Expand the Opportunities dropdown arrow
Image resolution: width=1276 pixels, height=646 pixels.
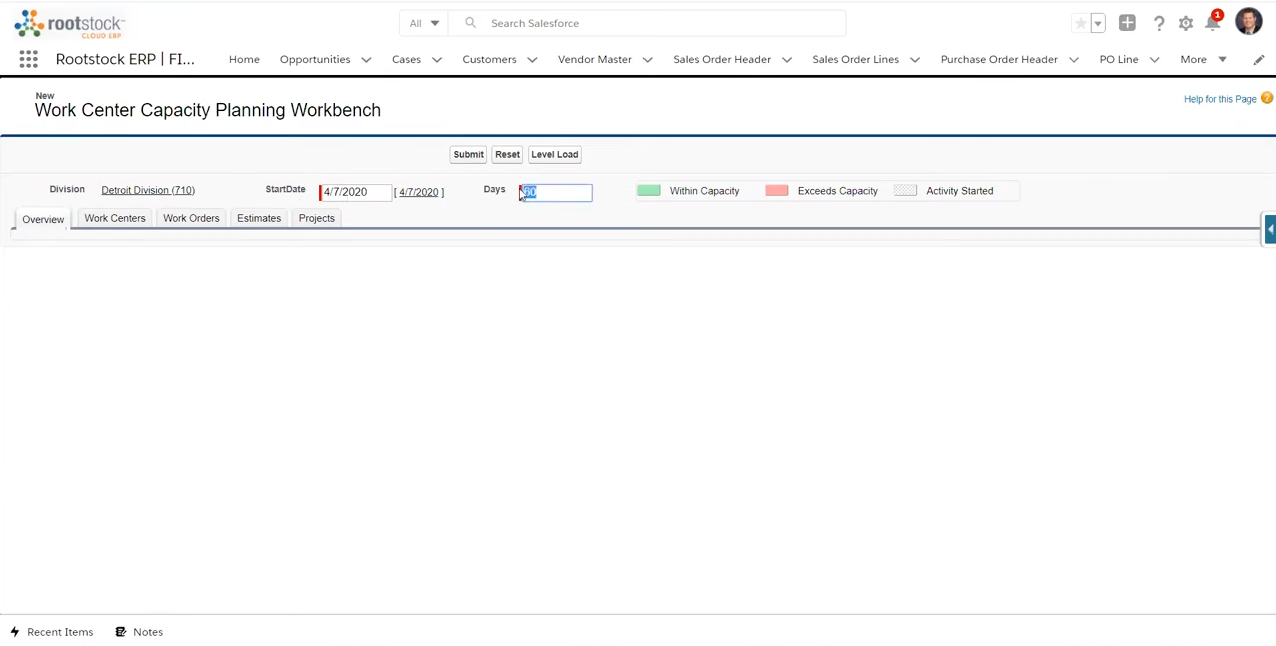point(365,59)
